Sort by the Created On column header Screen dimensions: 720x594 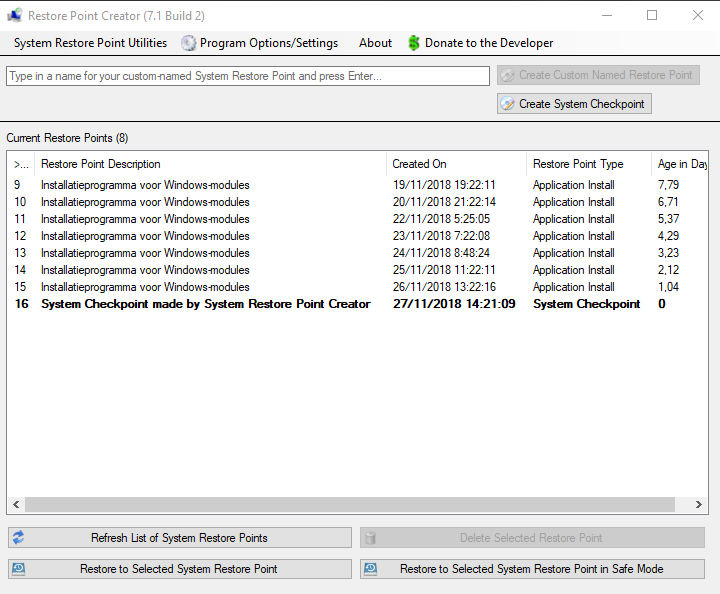(419, 164)
